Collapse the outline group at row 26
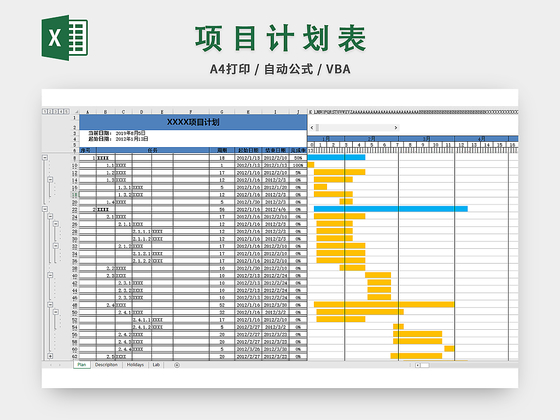Image resolution: width=560 pixels, height=420 pixels. coord(56,224)
